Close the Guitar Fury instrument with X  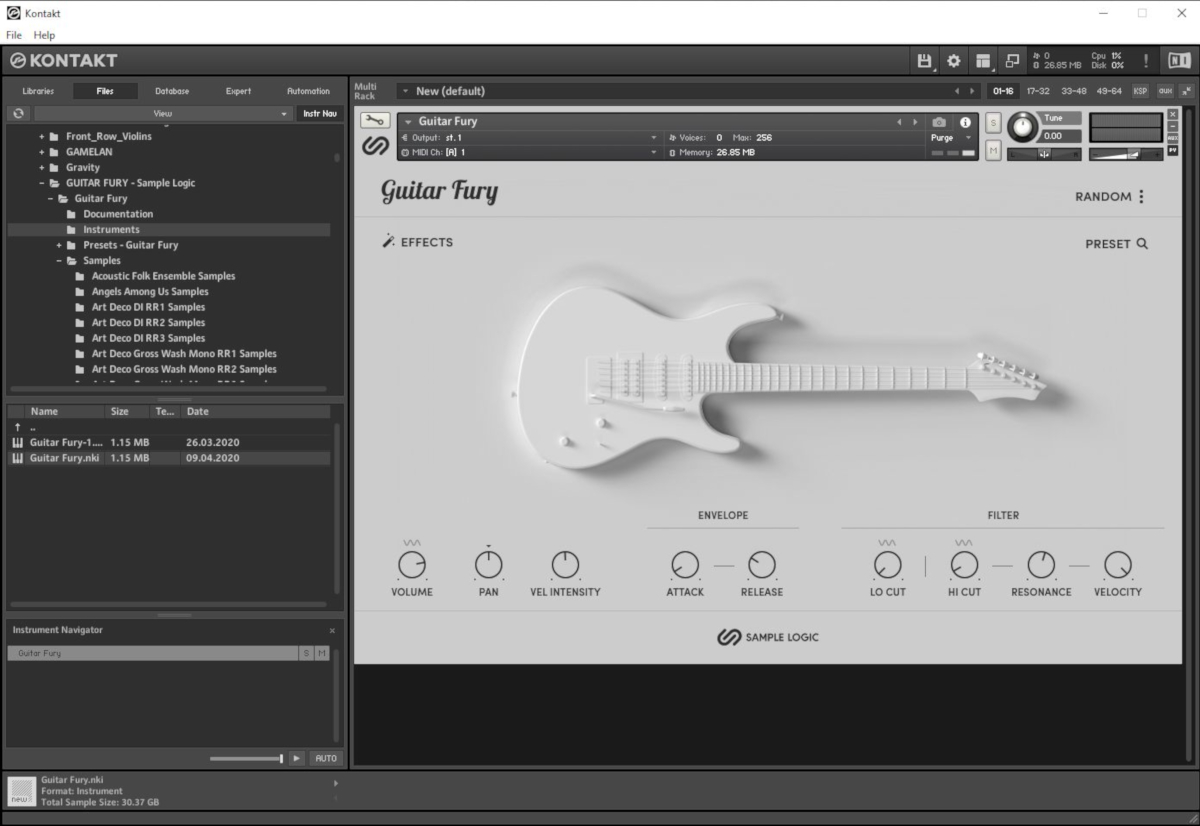(x=1173, y=115)
